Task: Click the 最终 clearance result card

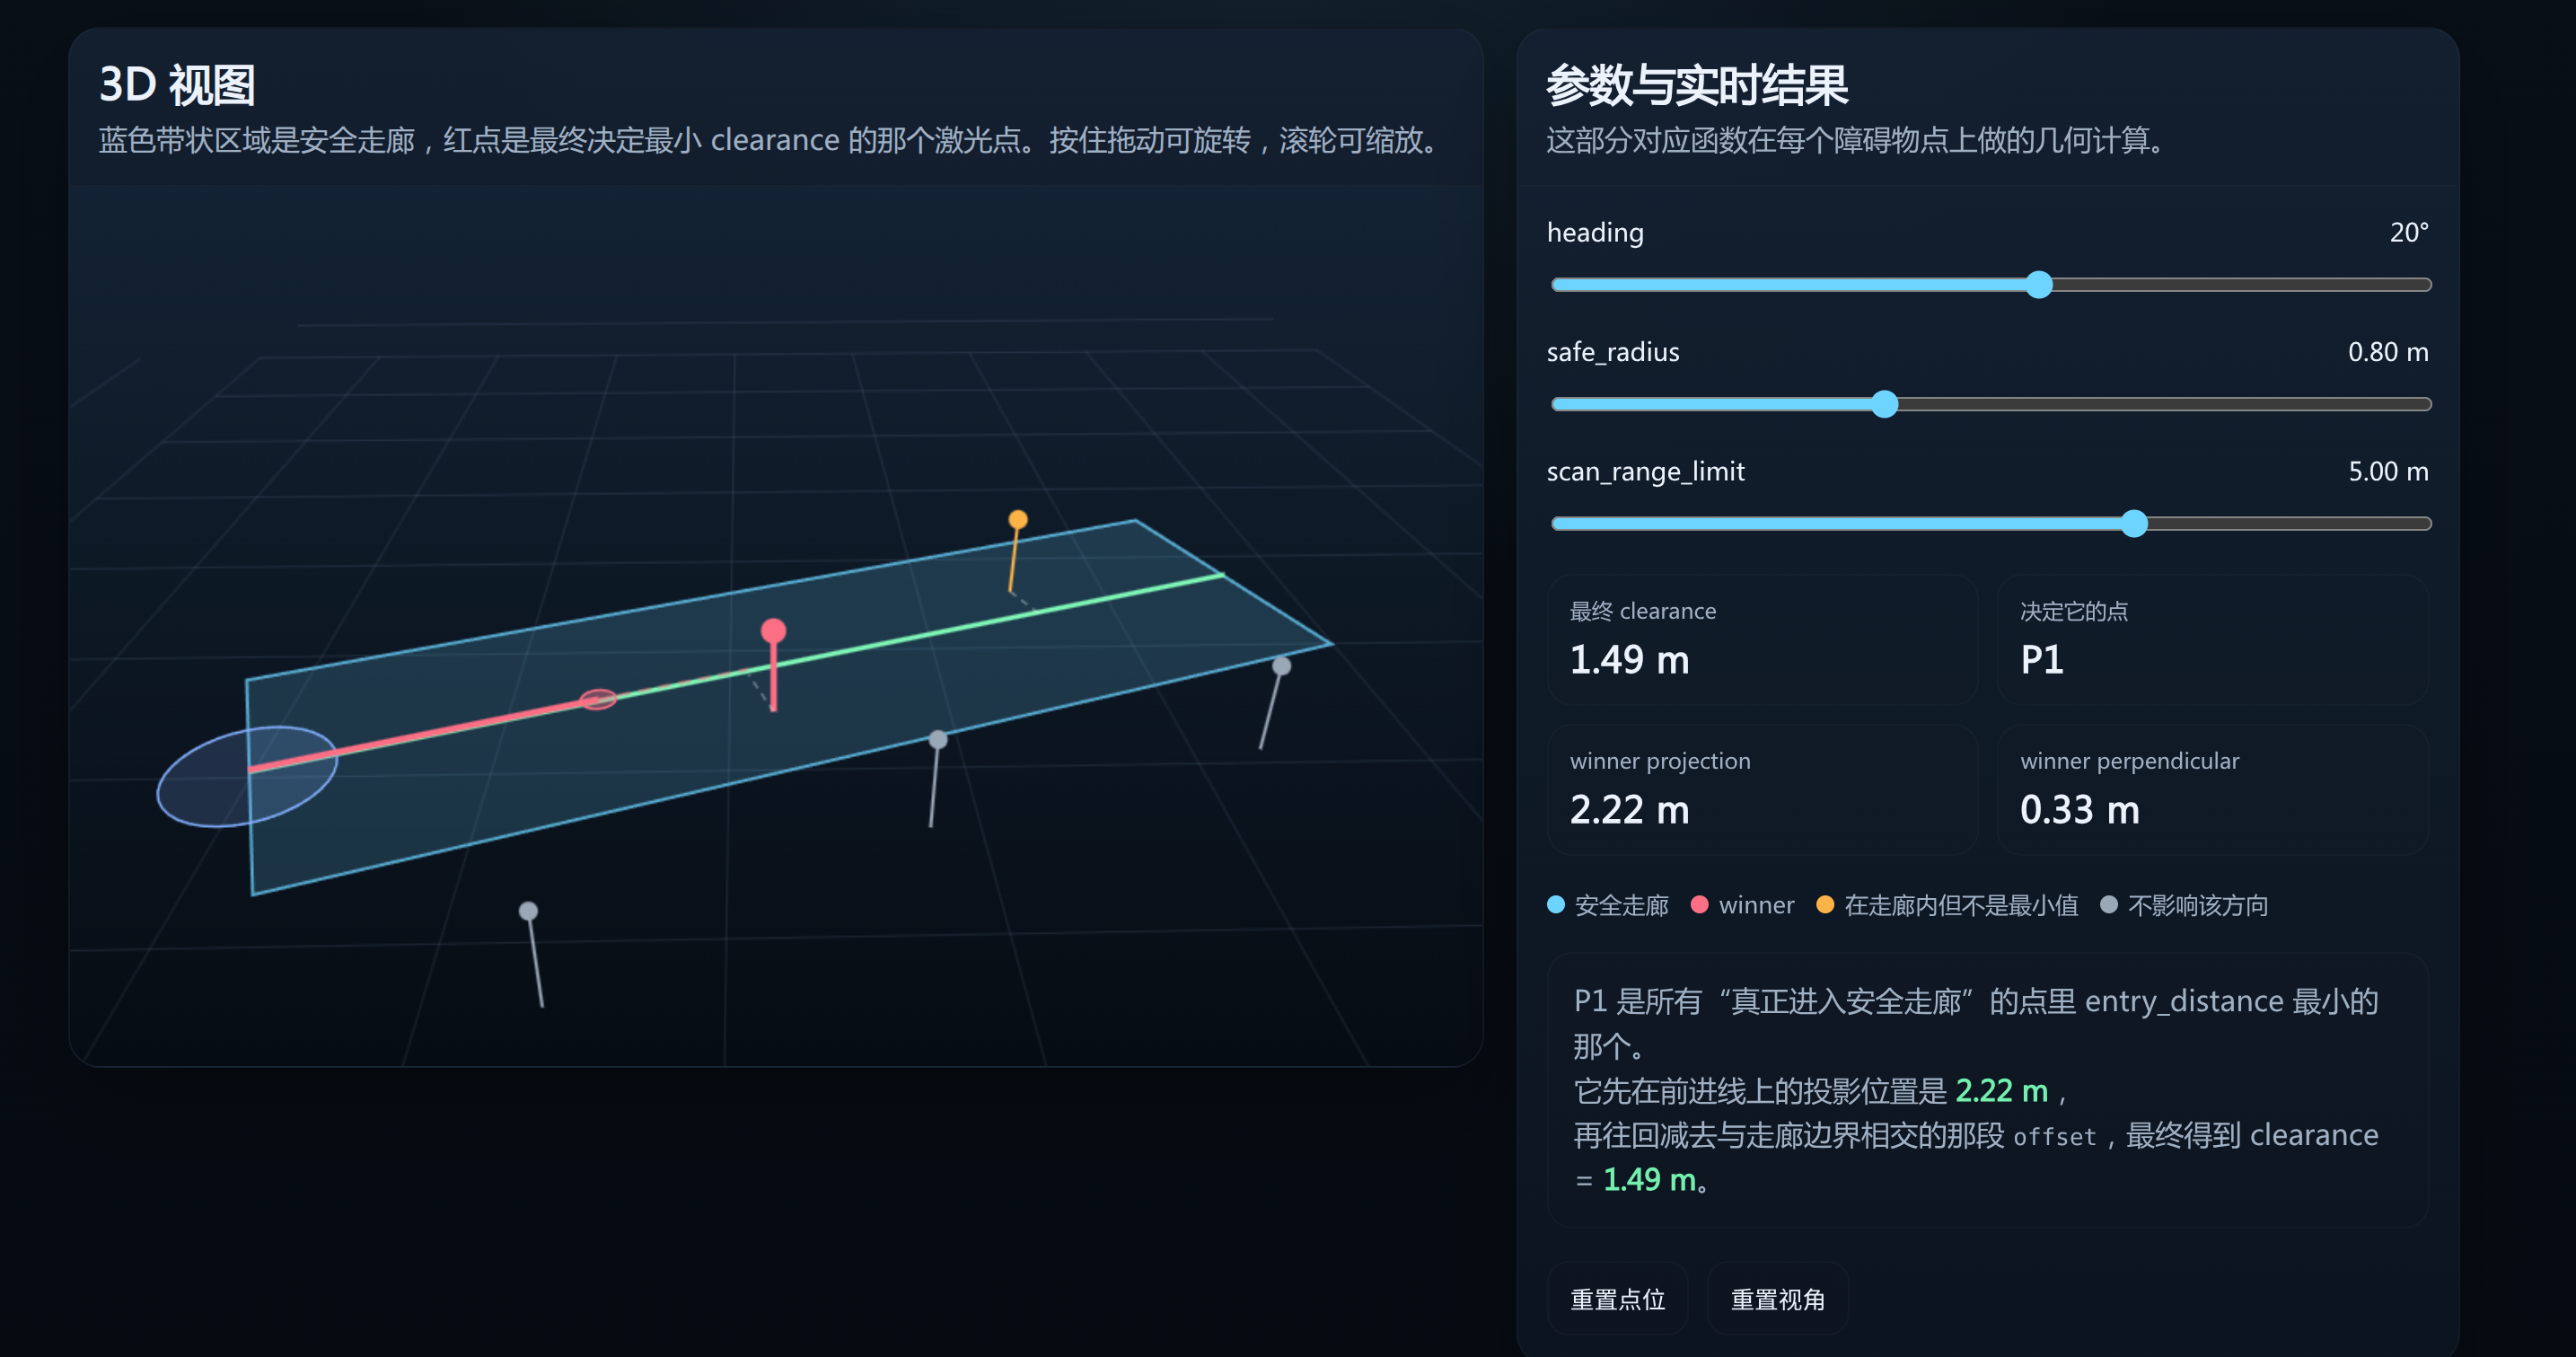Action: [1762, 640]
